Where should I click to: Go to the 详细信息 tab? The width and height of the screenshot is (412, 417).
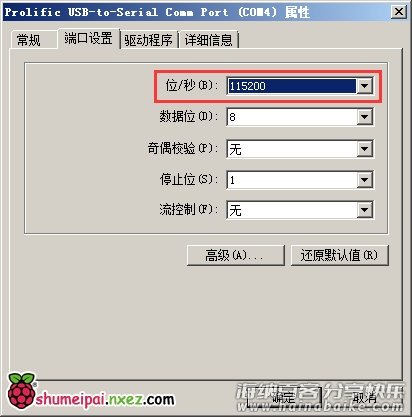tap(209, 40)
